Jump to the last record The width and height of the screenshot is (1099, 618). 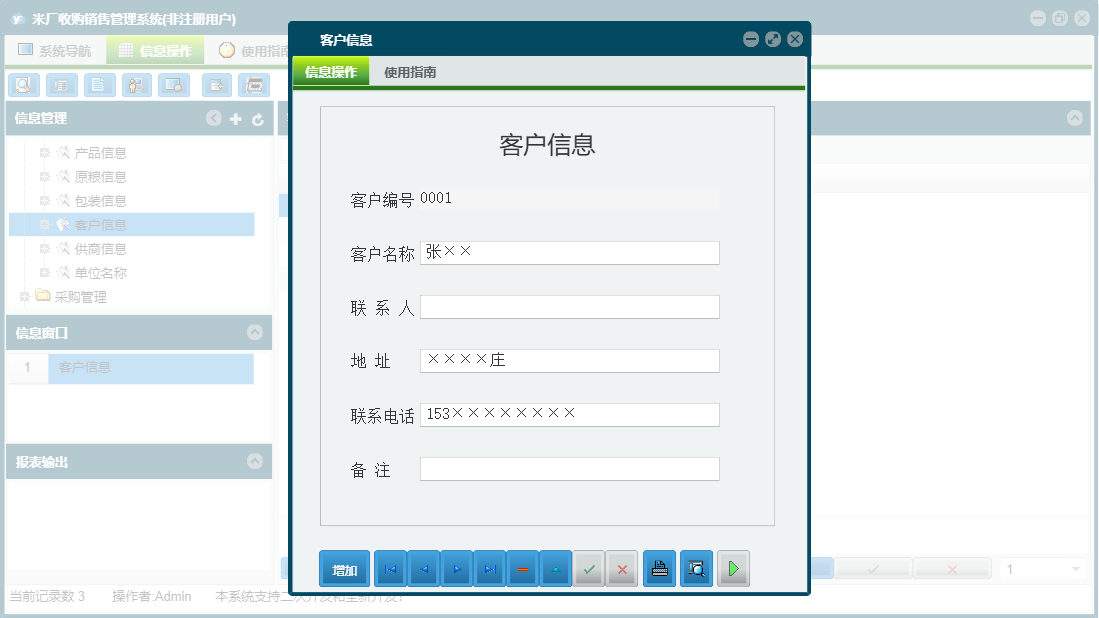pyautogui.click(x=489, y=568)
